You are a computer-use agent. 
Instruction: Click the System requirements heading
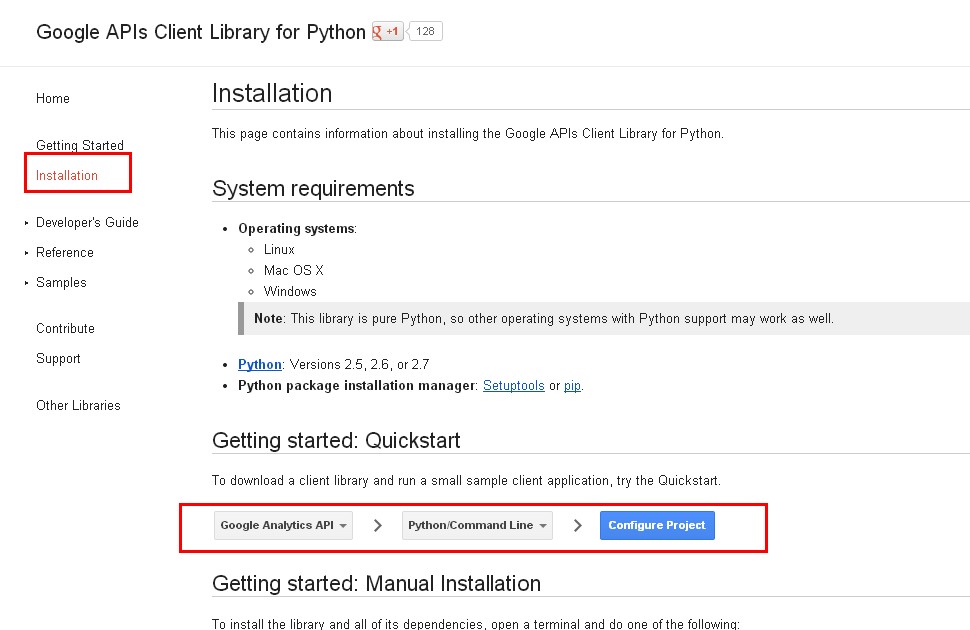coord(313,188)
